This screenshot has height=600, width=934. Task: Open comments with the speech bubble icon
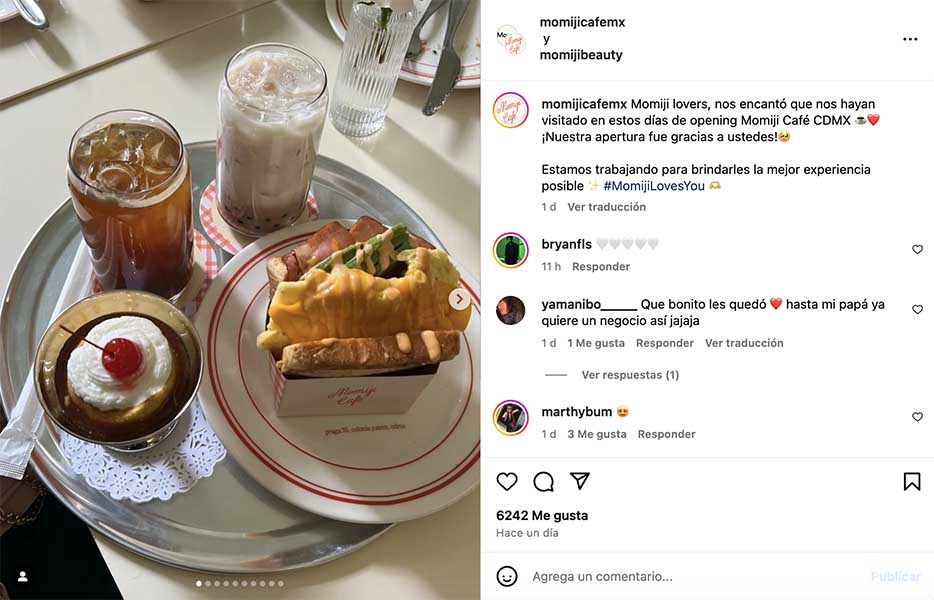[543, 481]
